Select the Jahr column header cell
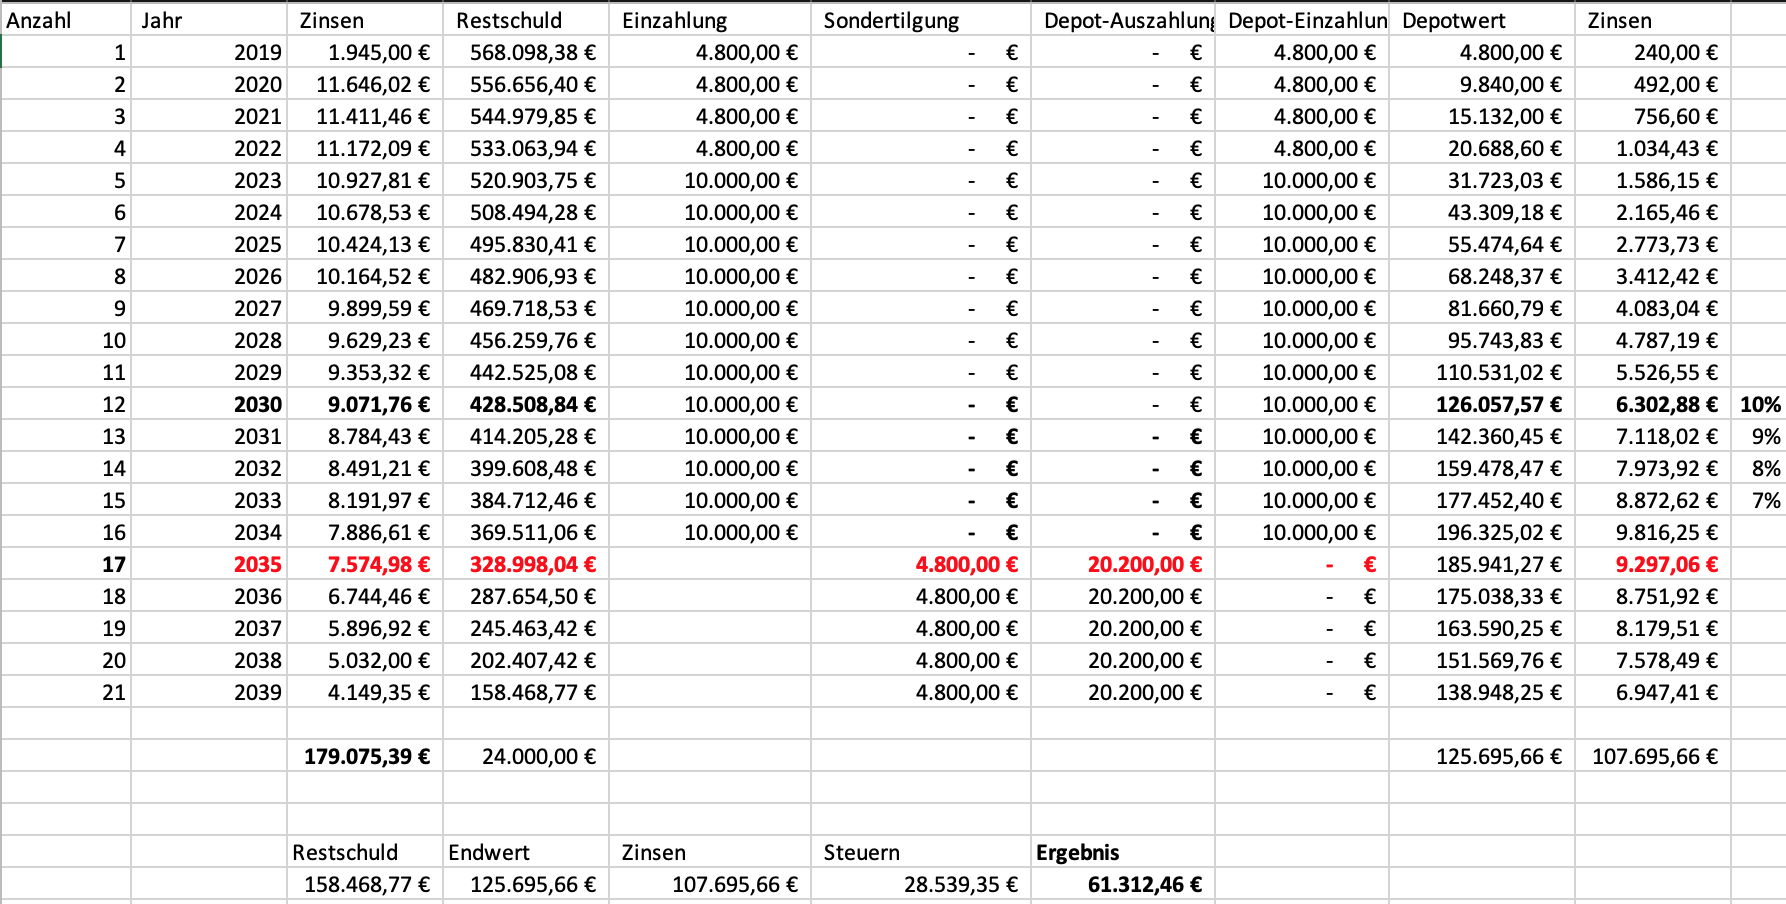The image size is (1786, 904). click(209, 20)
